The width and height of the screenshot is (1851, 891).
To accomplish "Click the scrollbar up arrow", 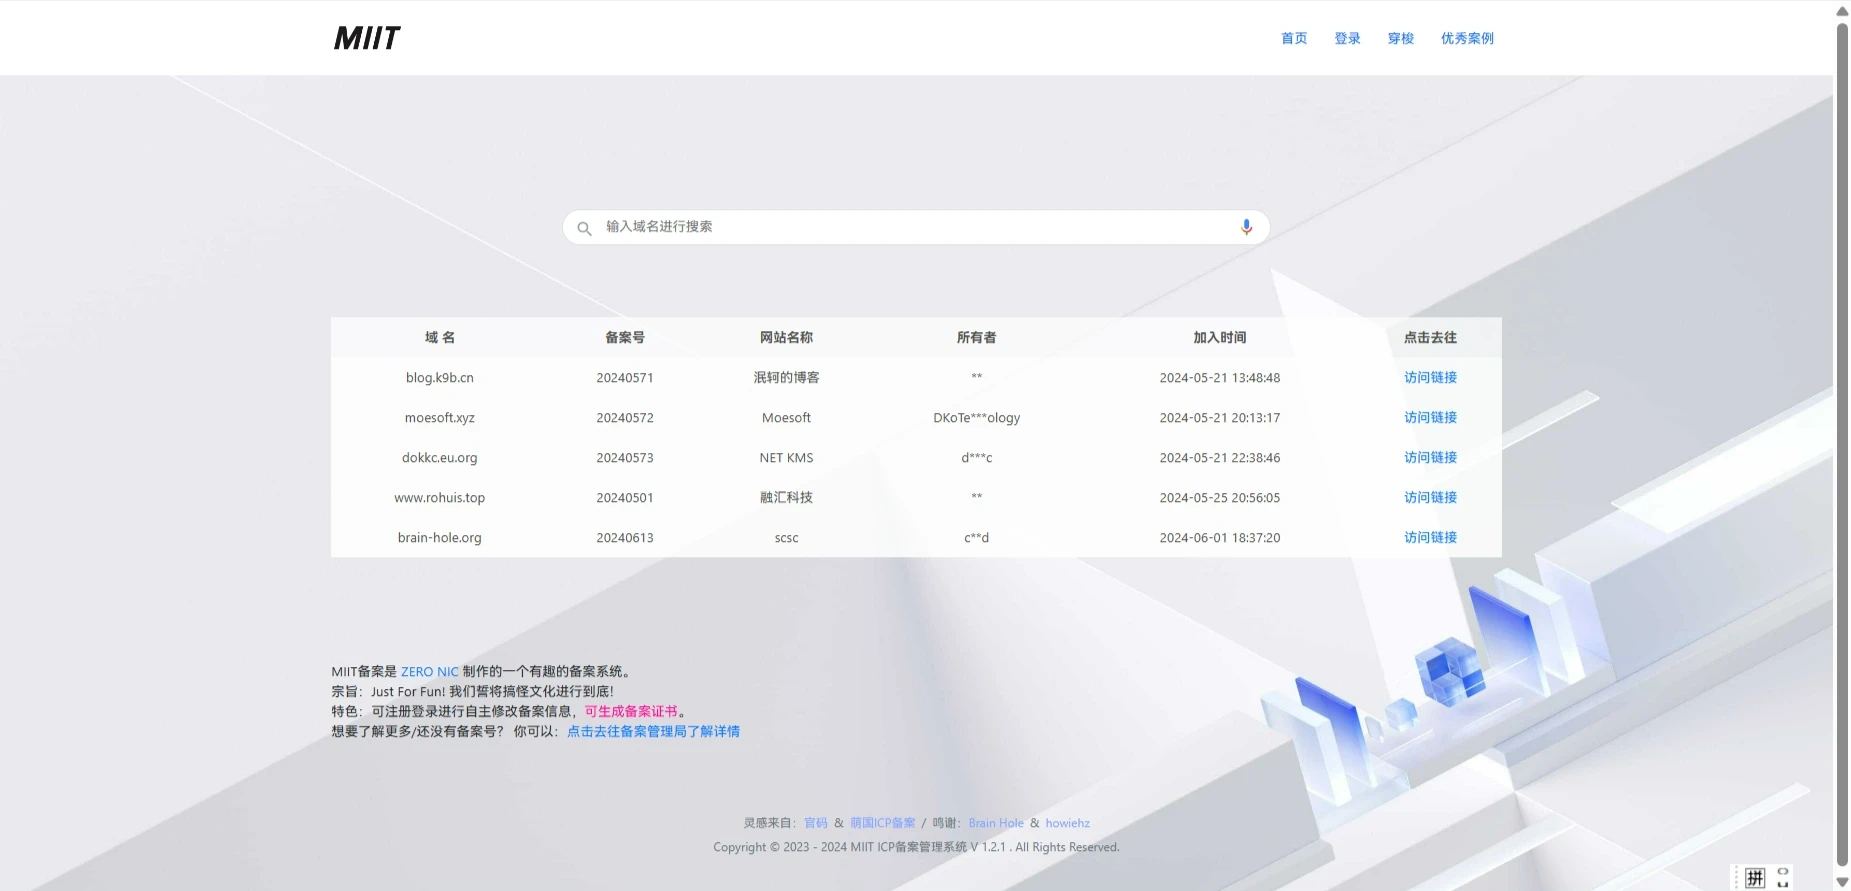I will 1842,11.
